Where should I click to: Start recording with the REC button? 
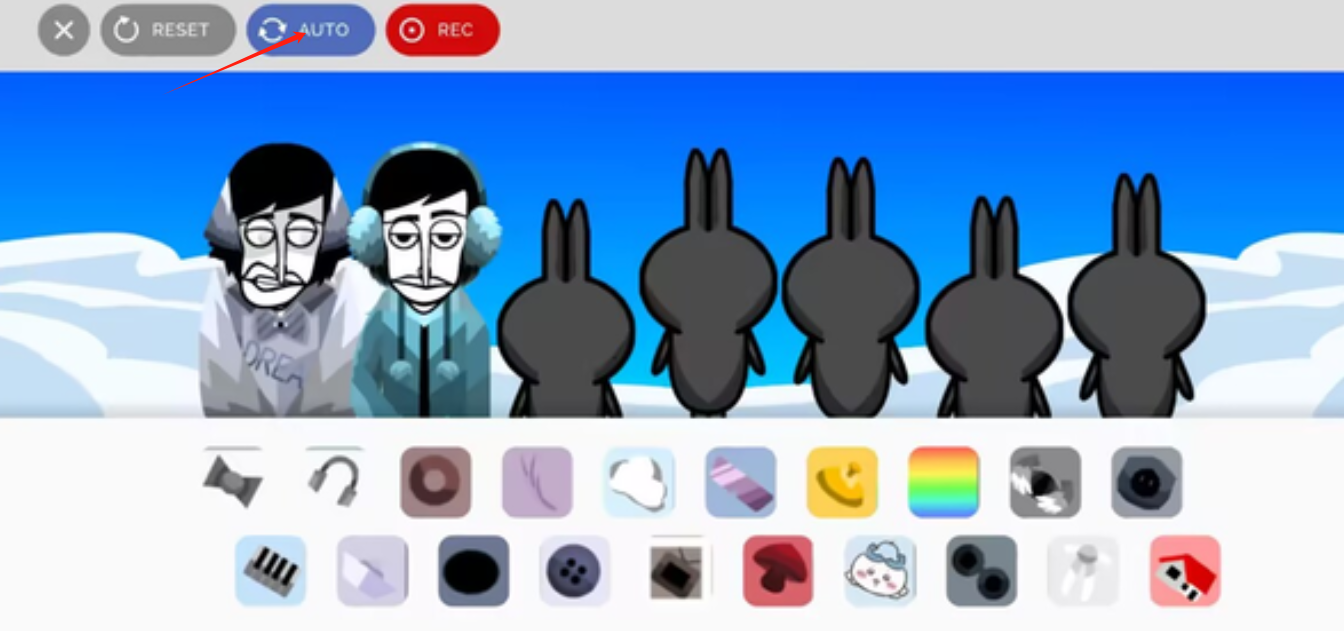click(442, 30)
